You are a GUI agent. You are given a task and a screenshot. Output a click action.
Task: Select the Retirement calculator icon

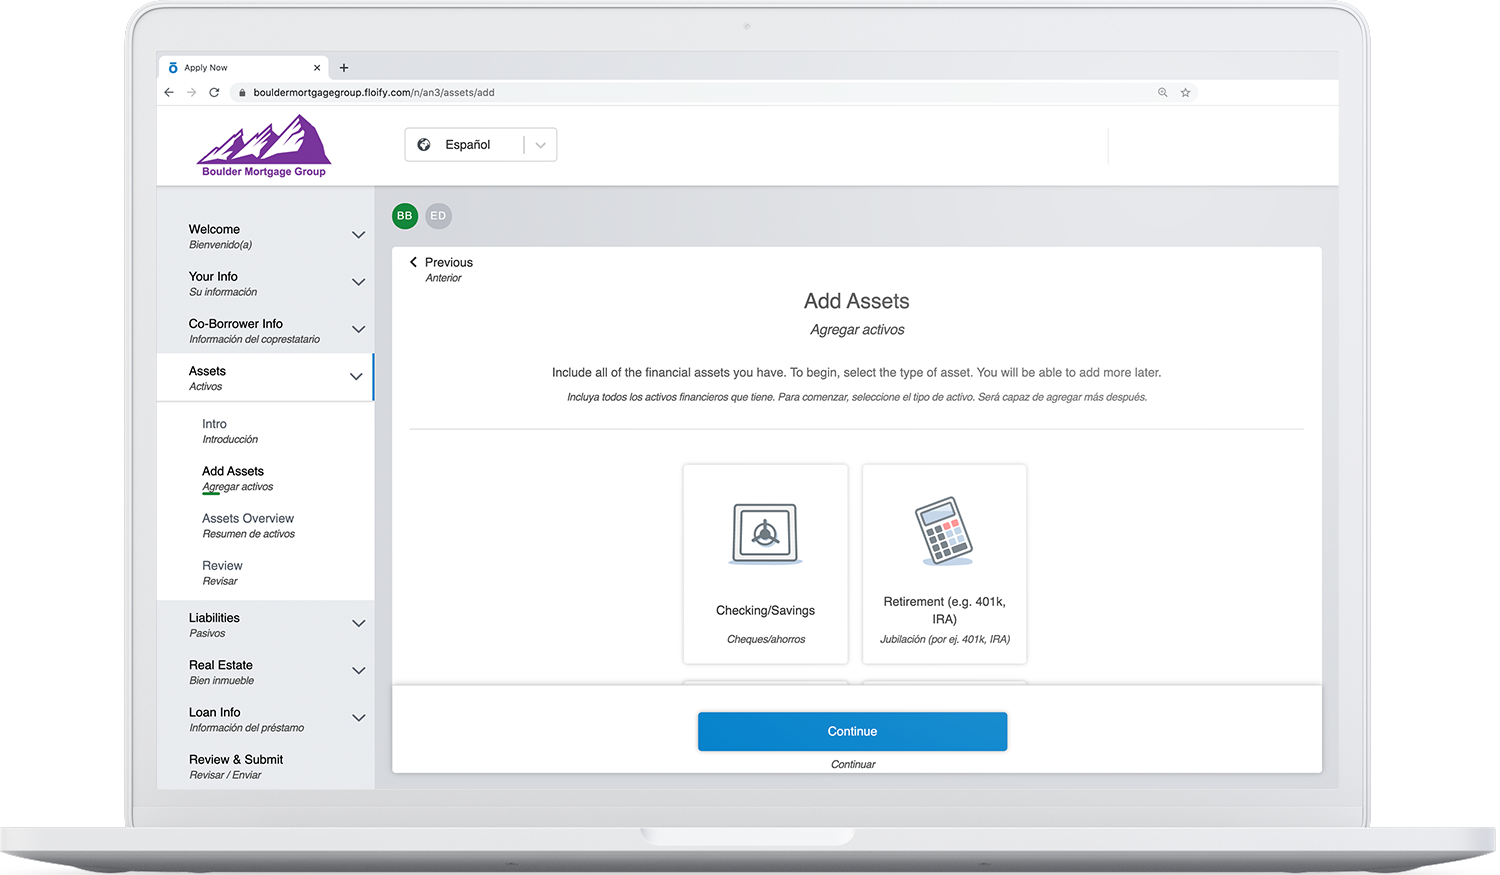click(x=943, y=531)
